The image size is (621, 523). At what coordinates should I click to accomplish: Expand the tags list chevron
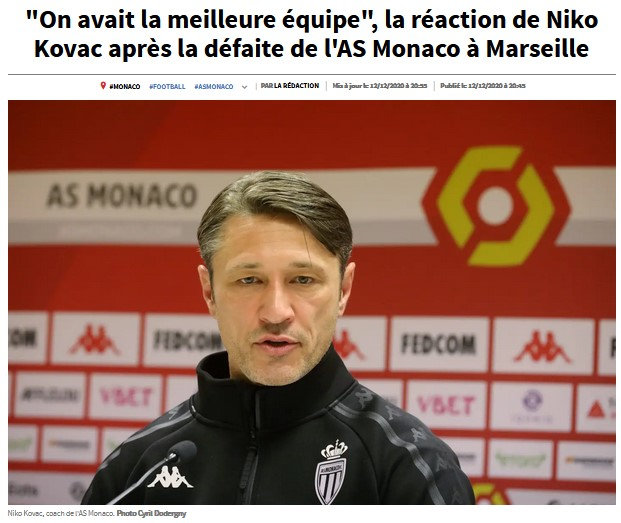pyautogui.click(x=244, y=87)
